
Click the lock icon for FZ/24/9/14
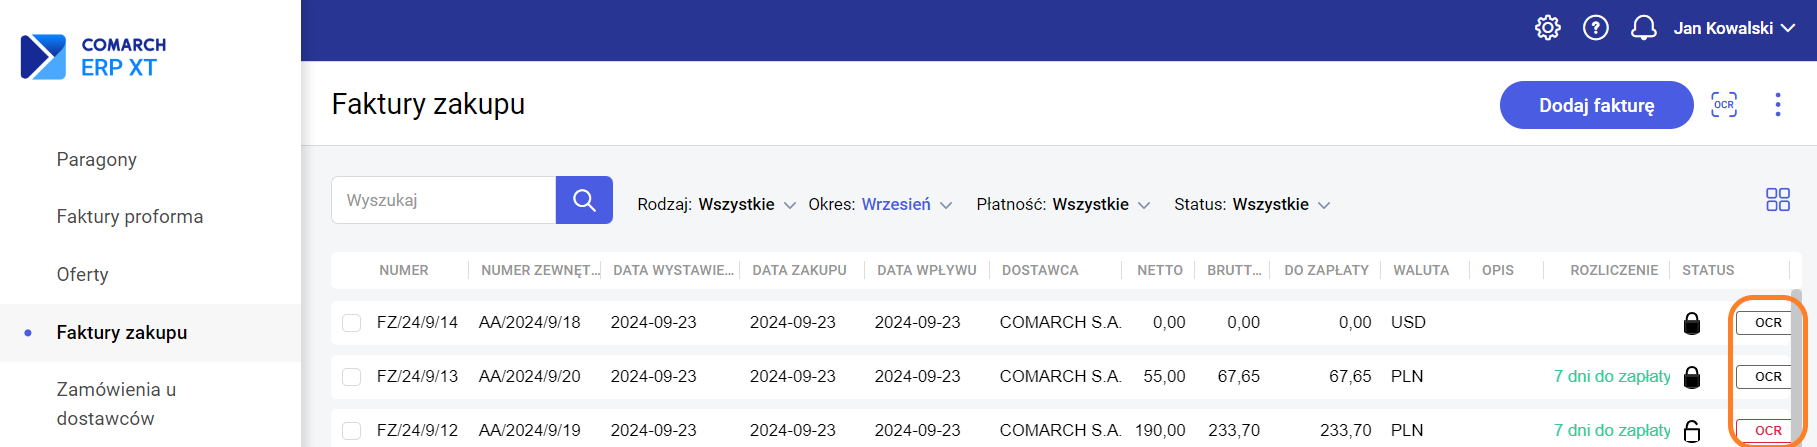1692,323
